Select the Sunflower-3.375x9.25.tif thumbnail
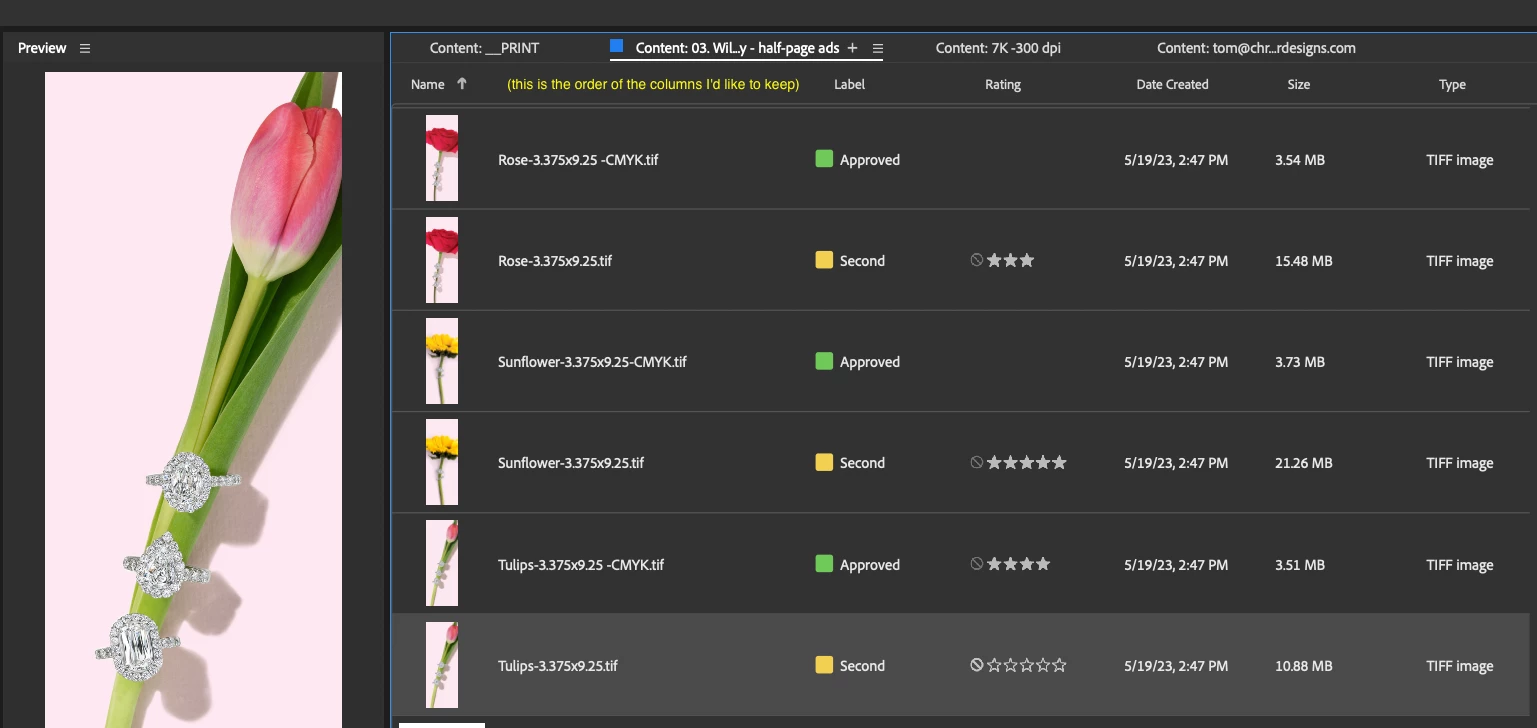1537x728 pixels. (x=442, y=462)
